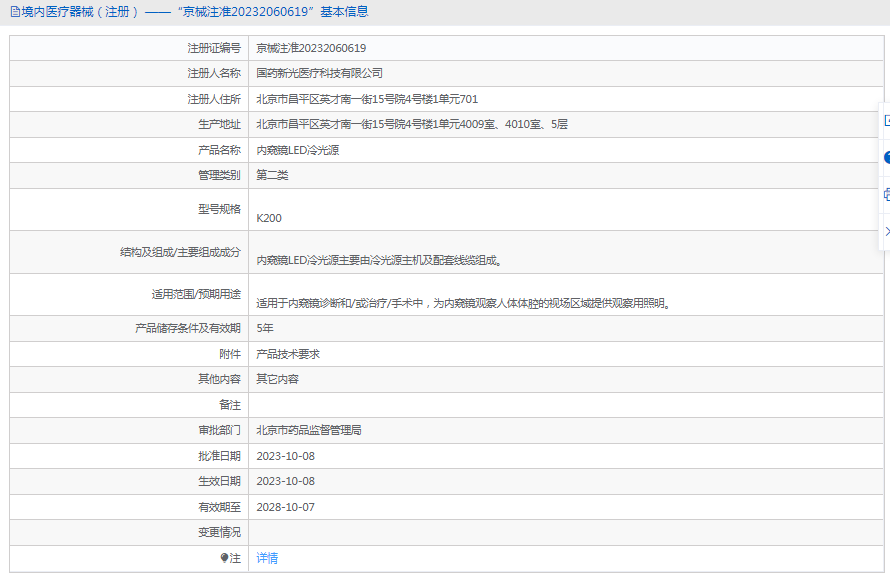Viewport: 890px width, 578px height.
Task: Click the shelf life value 5年
Action: pos(265,328)
